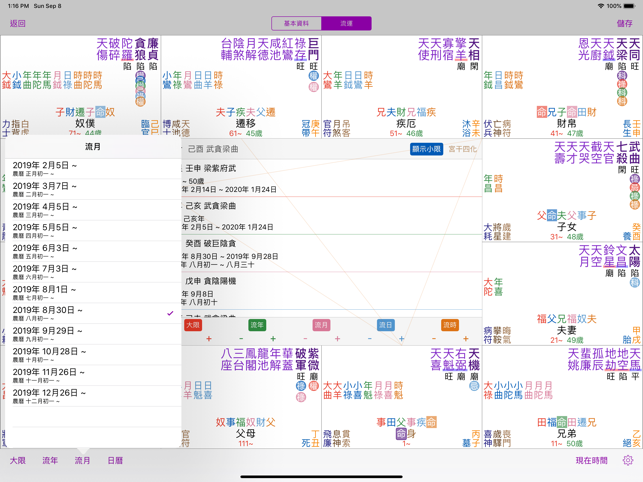The width and height of the screenshot is (643, 482).
Task: Select month 2019年 5月5日
Action: [93, 231]
